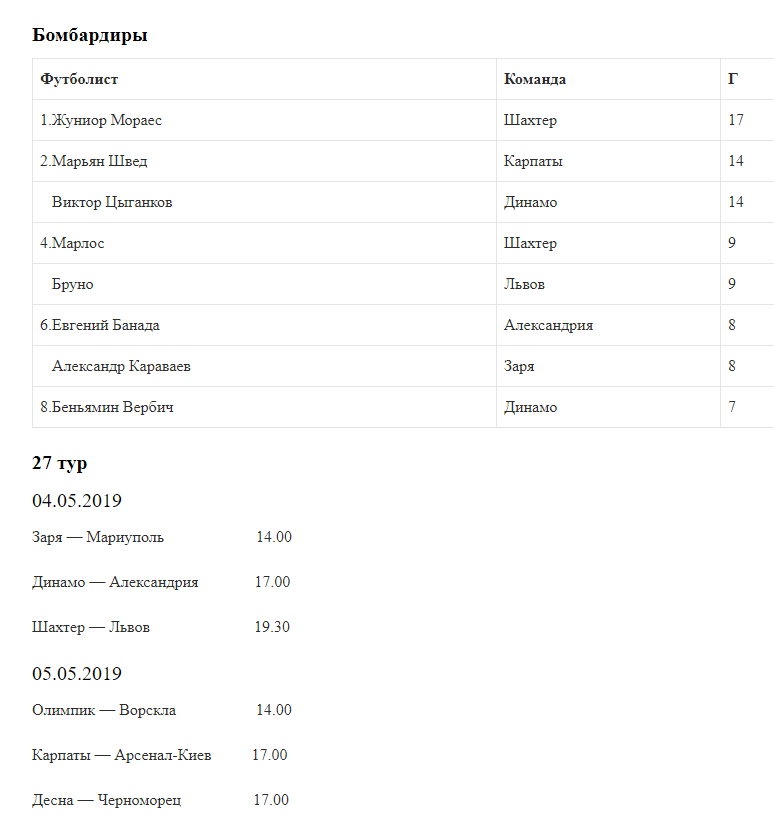
Task: Click the "Команда" column header
Action: pyautogui.click(x=535, y=79)
